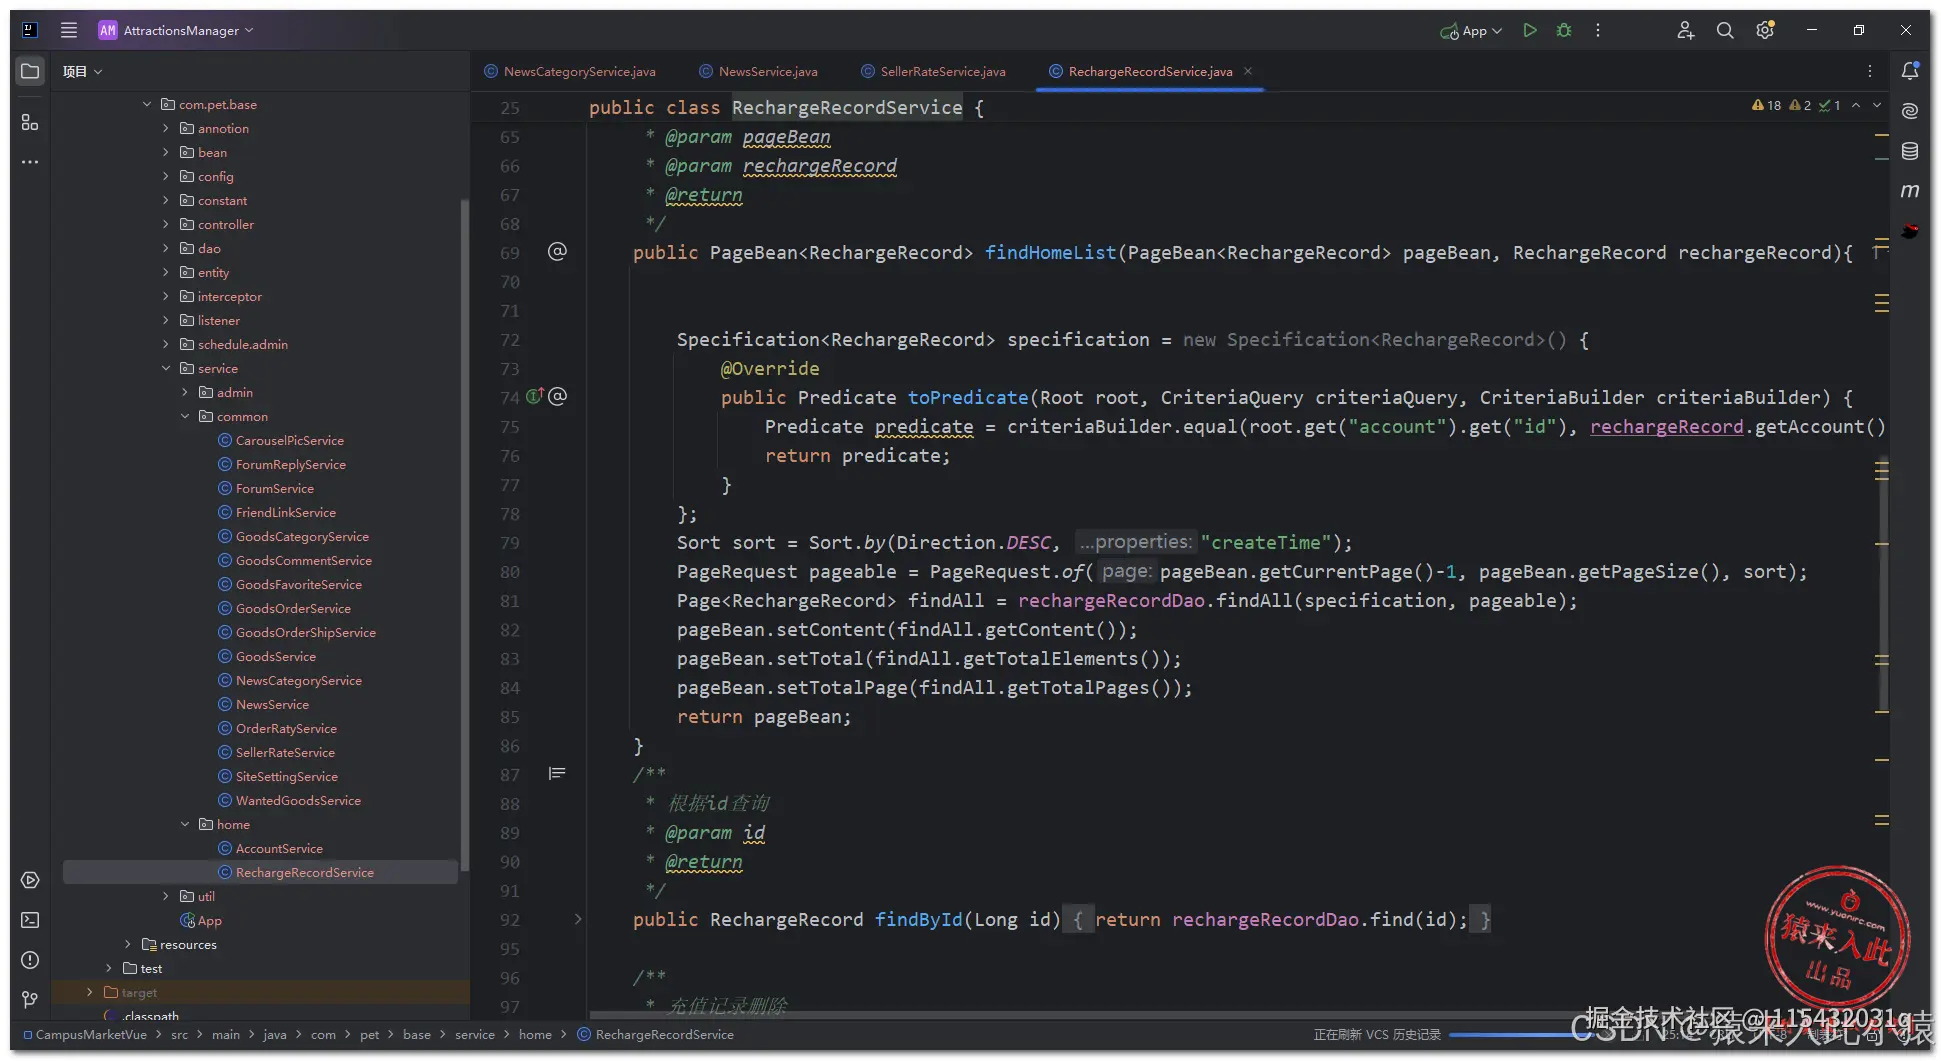The width and height of the screenshot is (1941, 1061).
Task: Click the RechargeRecordService breadcrumb
Action: point(656,1034)
